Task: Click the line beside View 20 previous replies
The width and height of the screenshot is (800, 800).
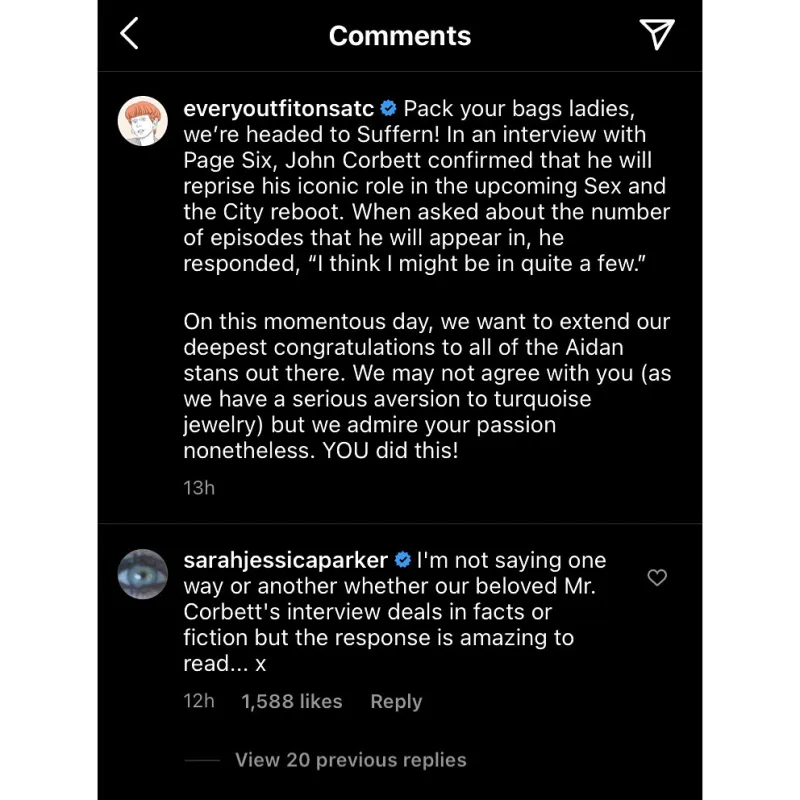Action: (x=201, y=760)
